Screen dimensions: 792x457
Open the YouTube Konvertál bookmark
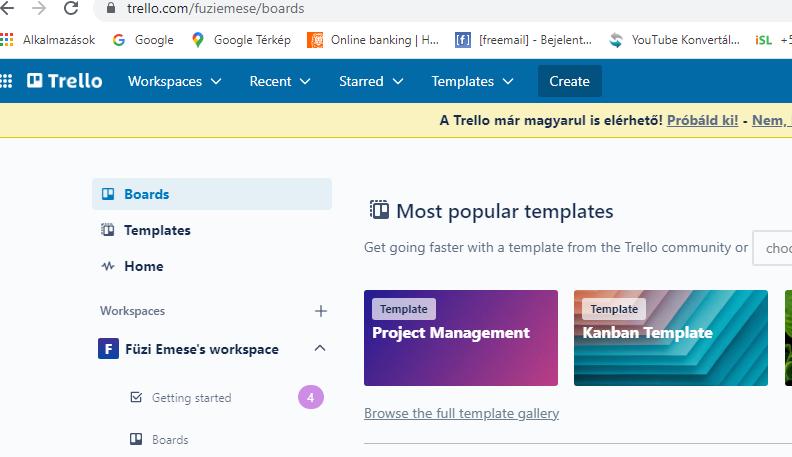tap(674, 40)
